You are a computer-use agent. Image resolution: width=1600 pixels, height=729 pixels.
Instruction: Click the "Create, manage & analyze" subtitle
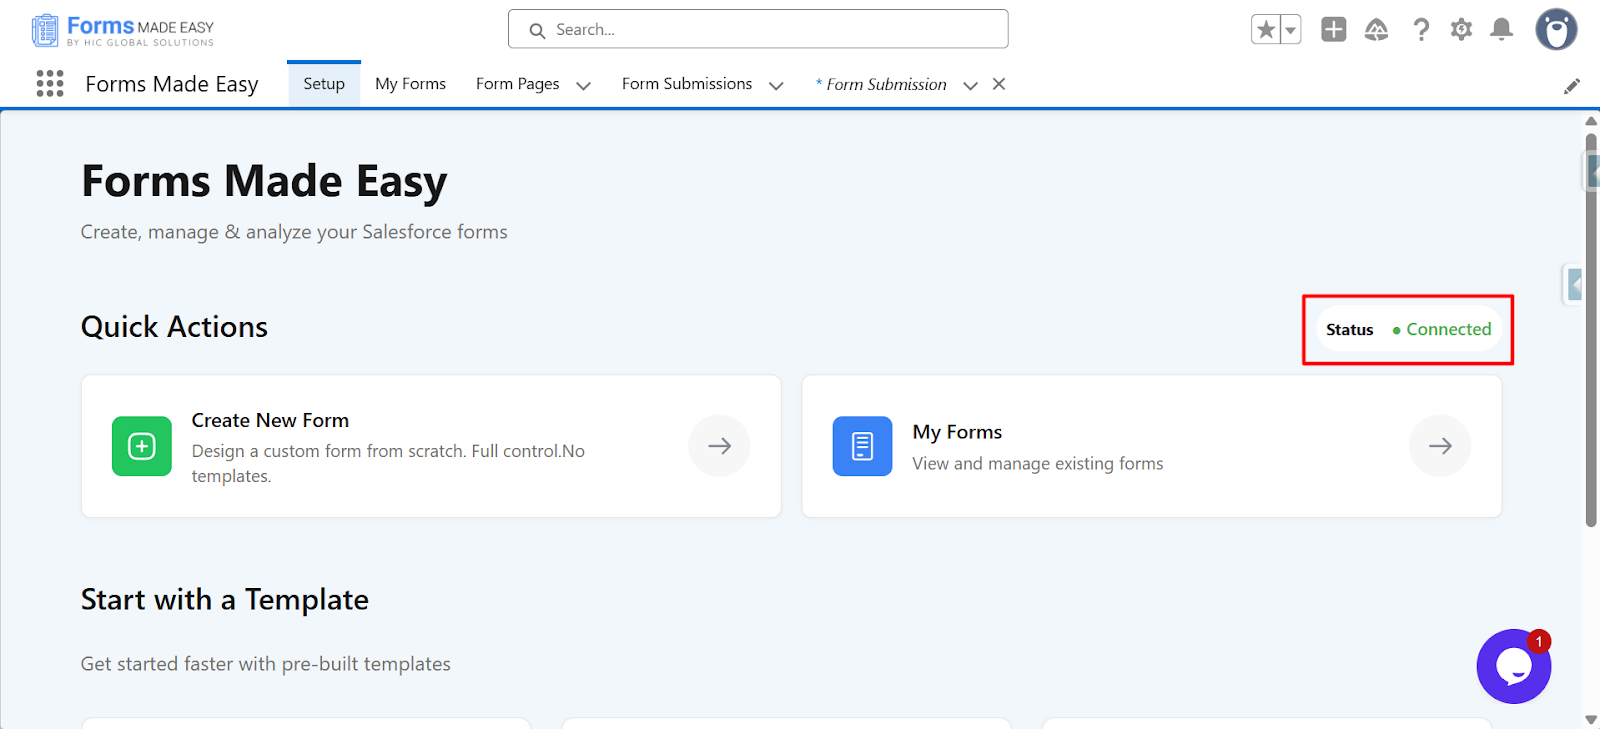[294, 232]
